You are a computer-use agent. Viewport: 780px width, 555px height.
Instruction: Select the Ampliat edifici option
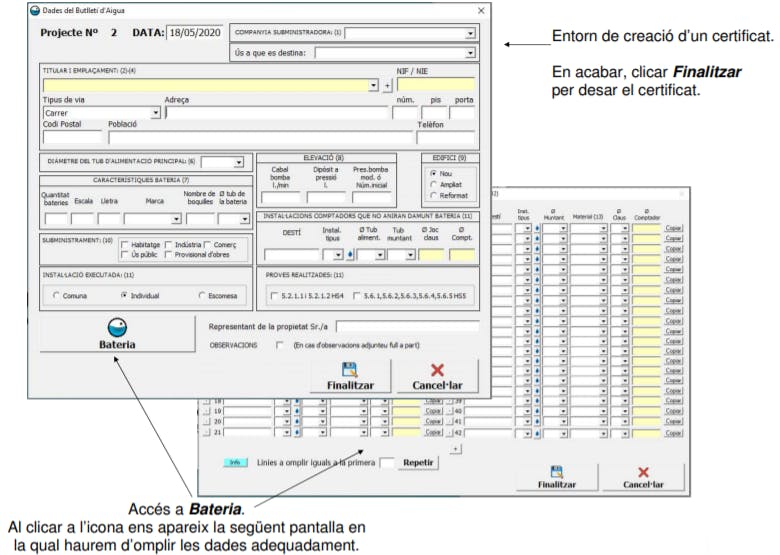tap(434, 185)
